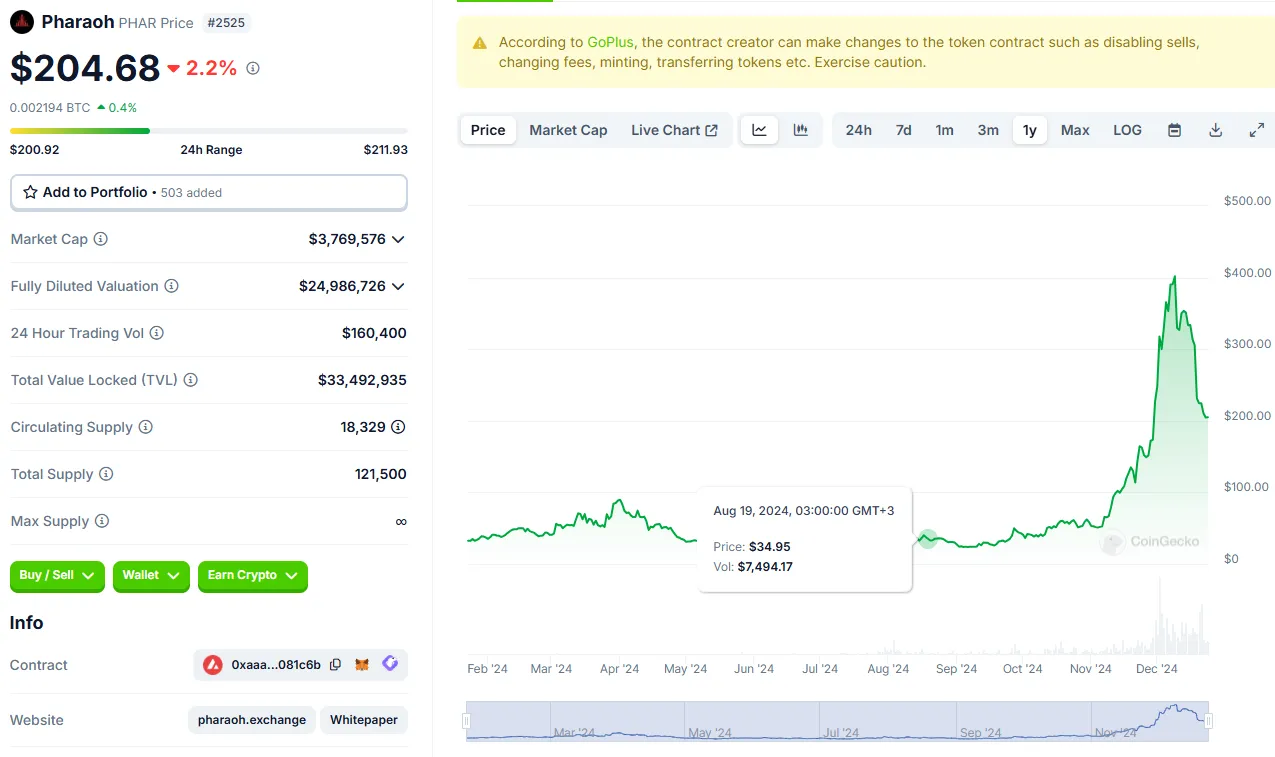Screen dimensions: 1275x757
Task: Open the Whitepaper link
Action: 364,720
